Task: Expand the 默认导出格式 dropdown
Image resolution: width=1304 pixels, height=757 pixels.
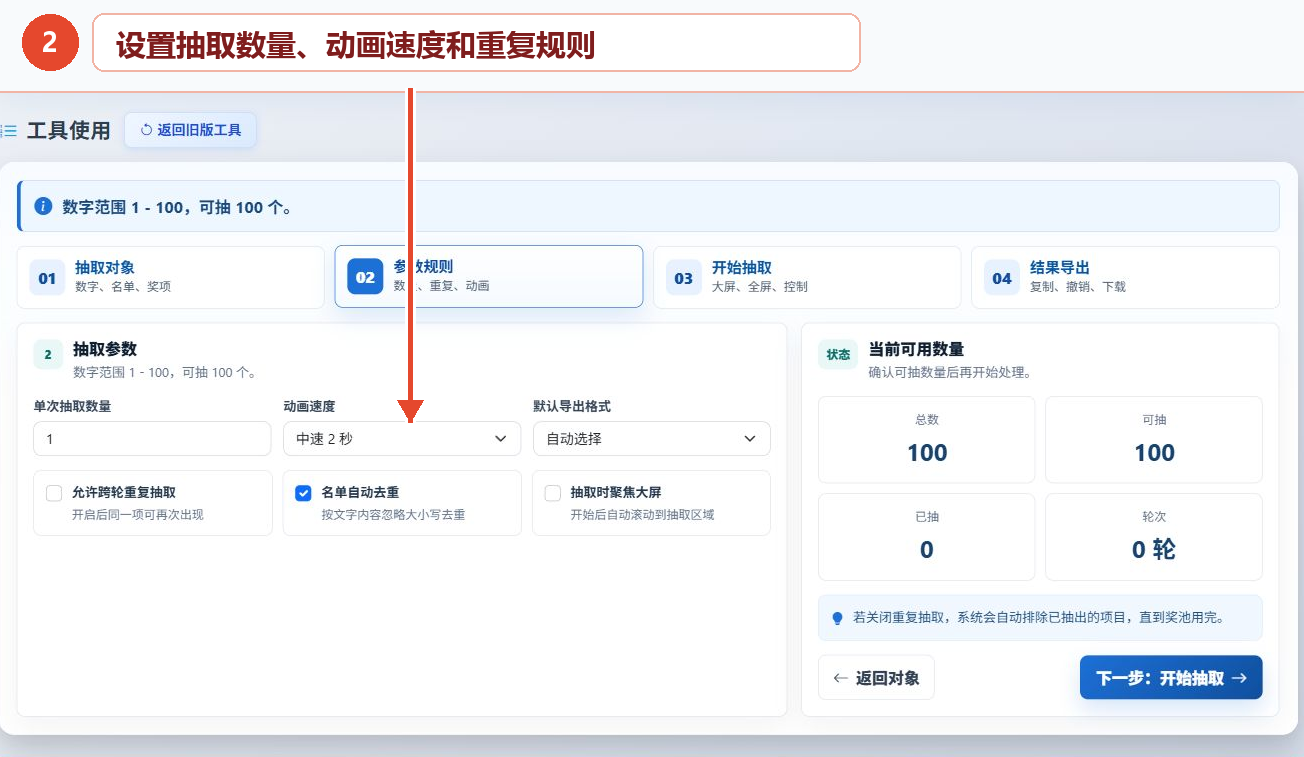Action: [652, 439]
